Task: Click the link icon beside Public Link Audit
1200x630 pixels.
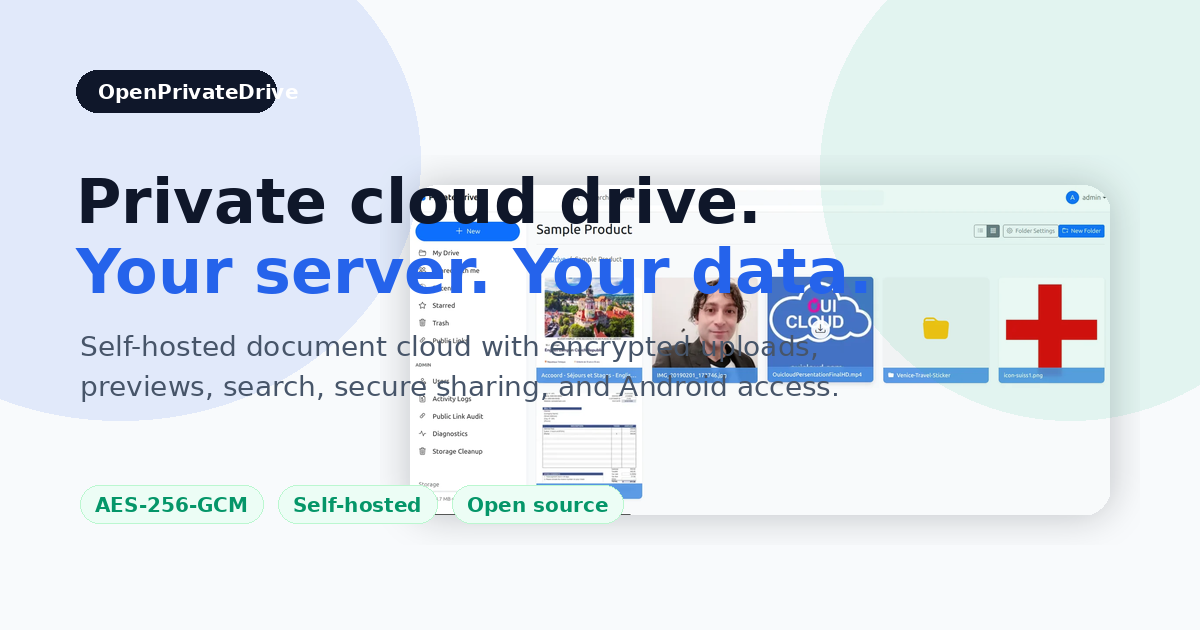Action: pos(422,416)
